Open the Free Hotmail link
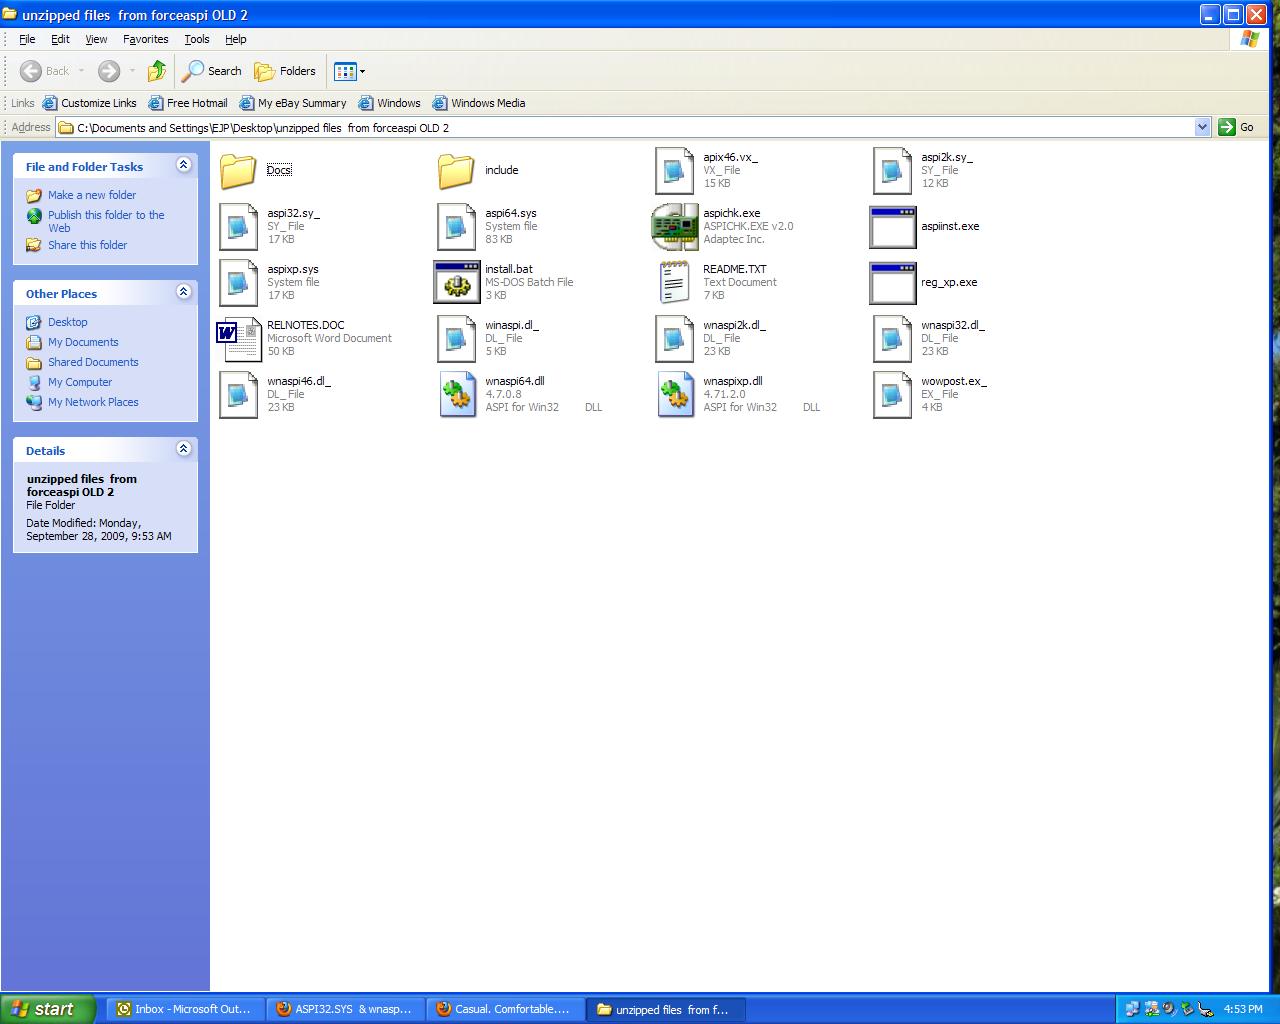1280x1024 pixels. coord(187,103)
